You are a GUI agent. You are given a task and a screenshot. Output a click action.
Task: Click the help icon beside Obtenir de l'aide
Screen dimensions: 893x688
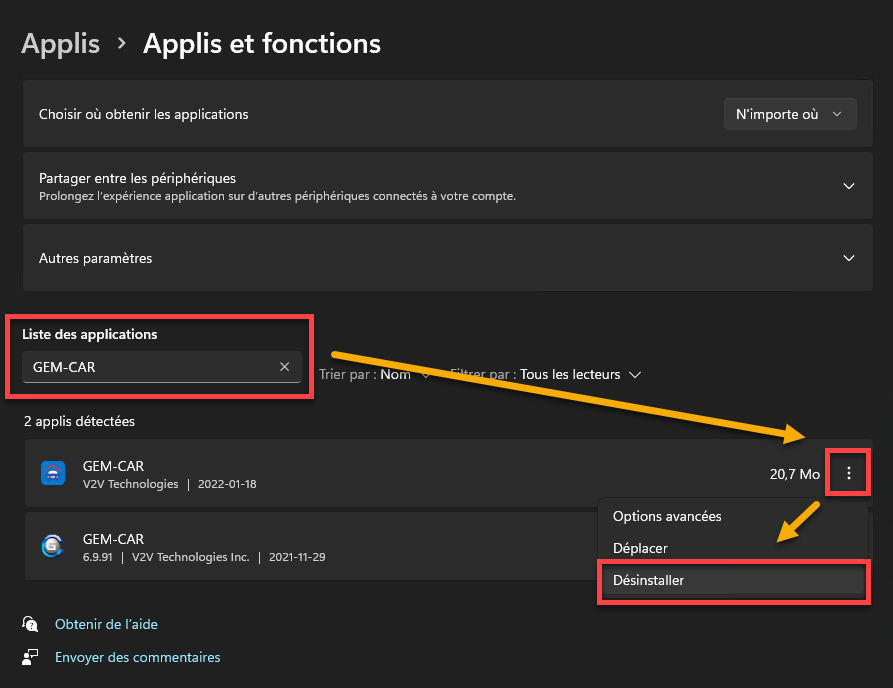pos(30,624)
